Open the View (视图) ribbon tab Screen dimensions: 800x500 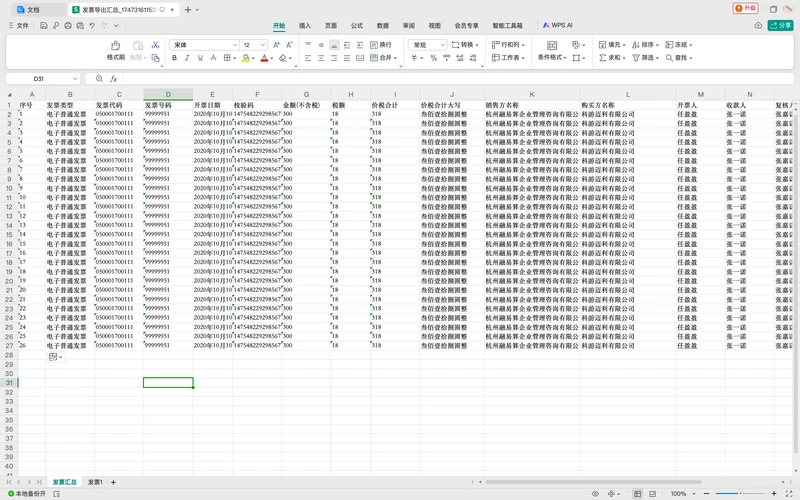tap(434, 26)
